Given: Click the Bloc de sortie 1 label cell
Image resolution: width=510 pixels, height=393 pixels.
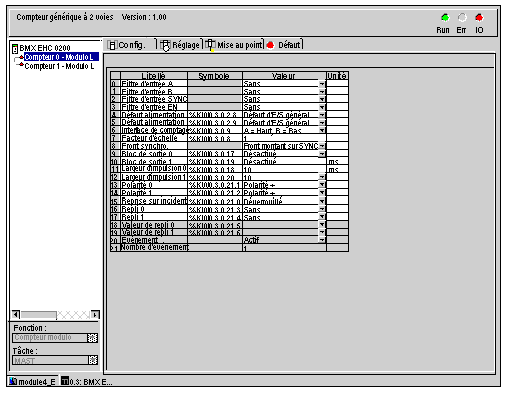Looking at the screenshot, I should point(154,161).
